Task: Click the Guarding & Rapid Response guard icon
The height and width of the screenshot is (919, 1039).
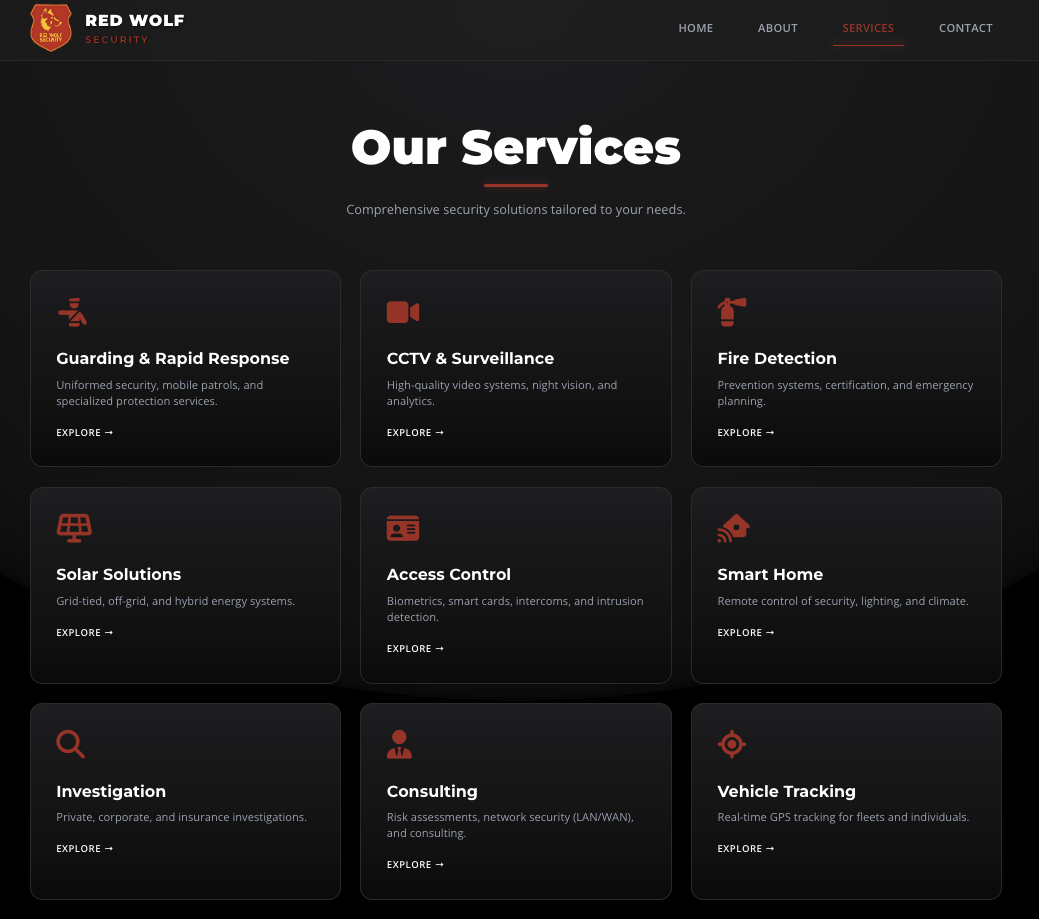Action: point(72,312)
